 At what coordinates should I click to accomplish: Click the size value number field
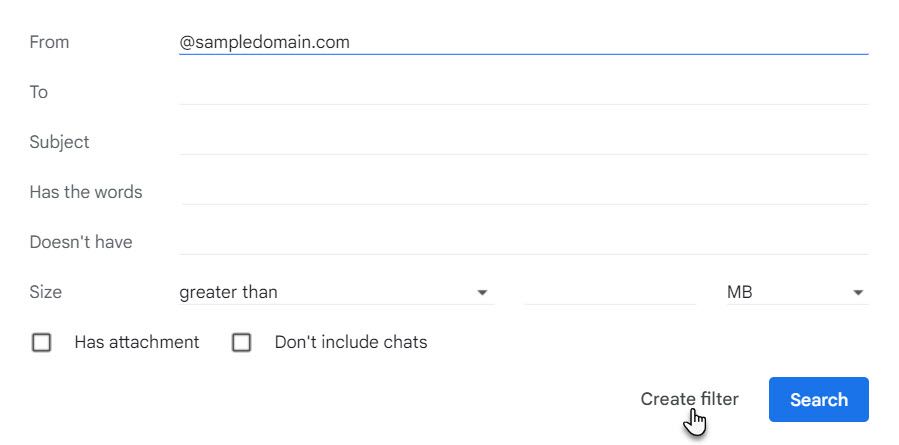609,292
